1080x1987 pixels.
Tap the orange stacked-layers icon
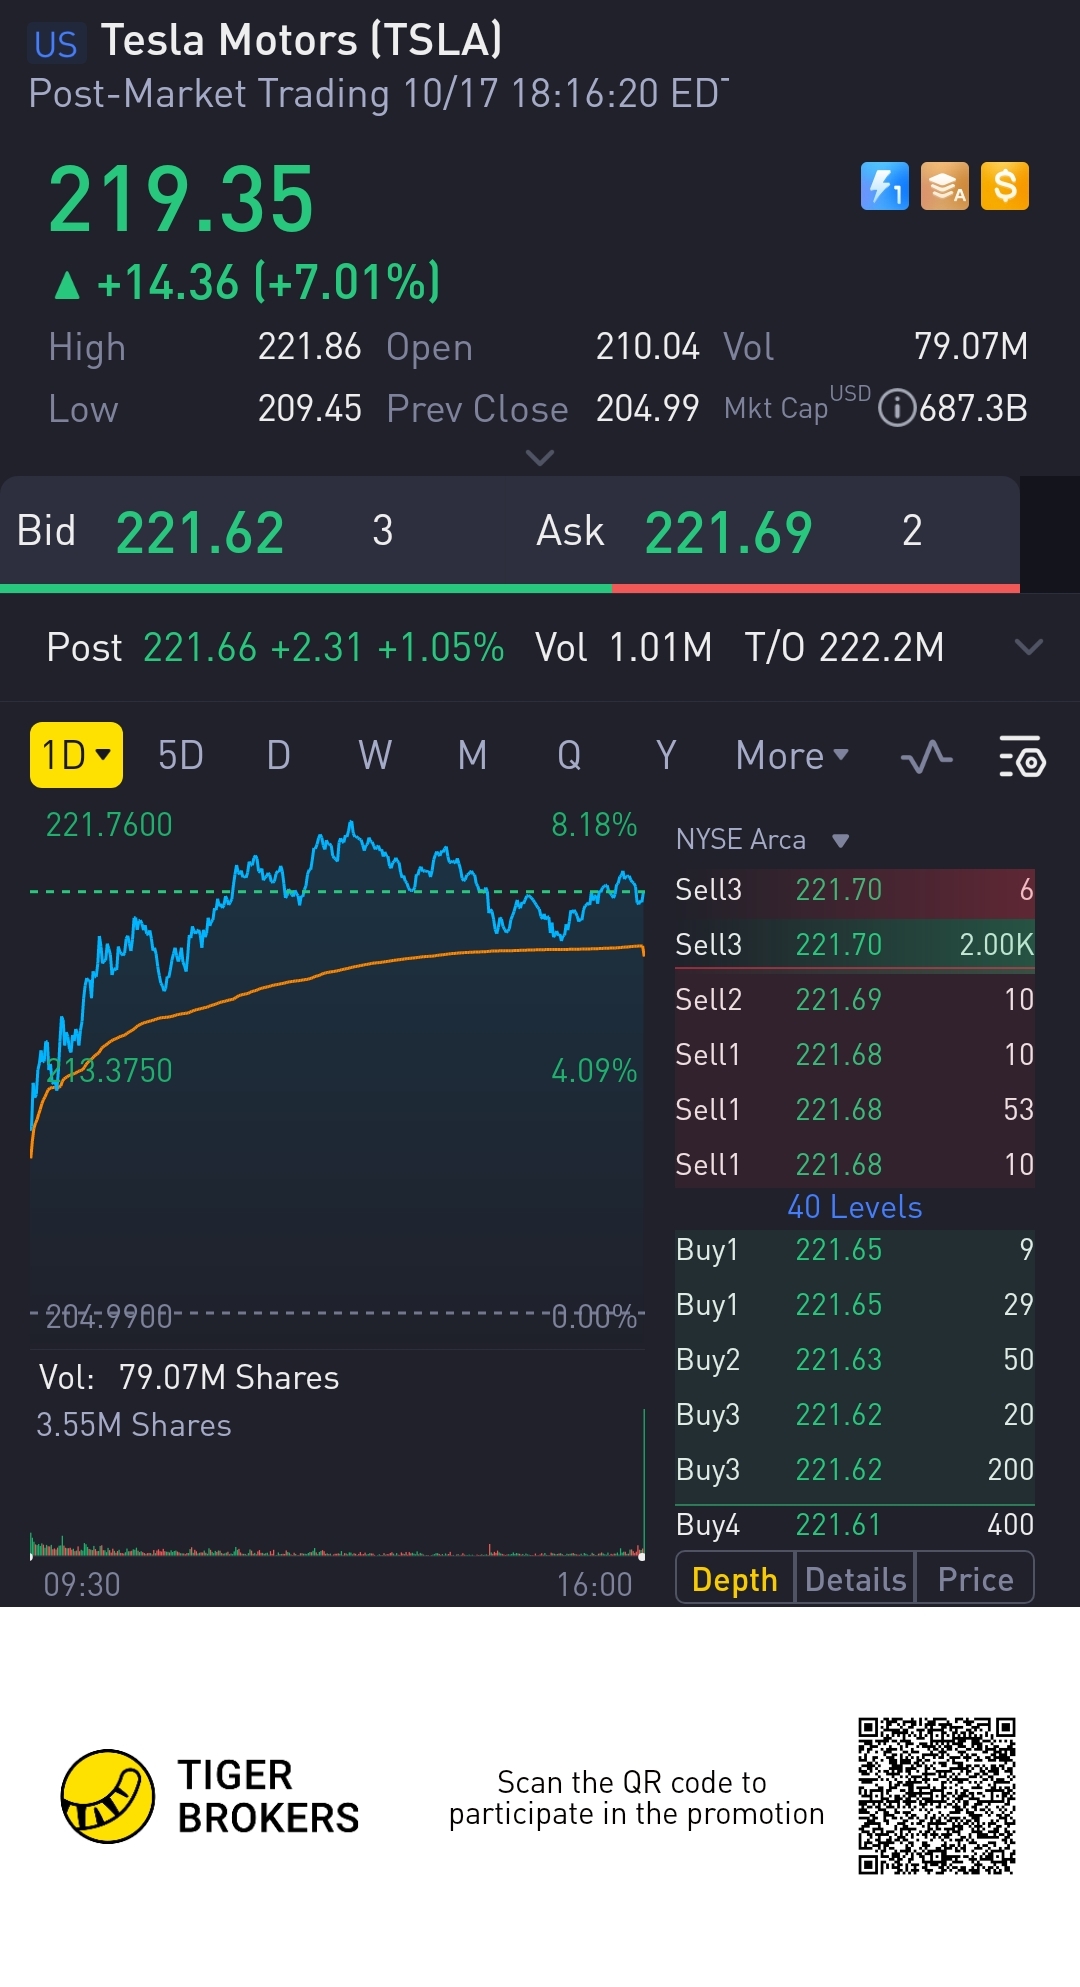pos(945,186)
